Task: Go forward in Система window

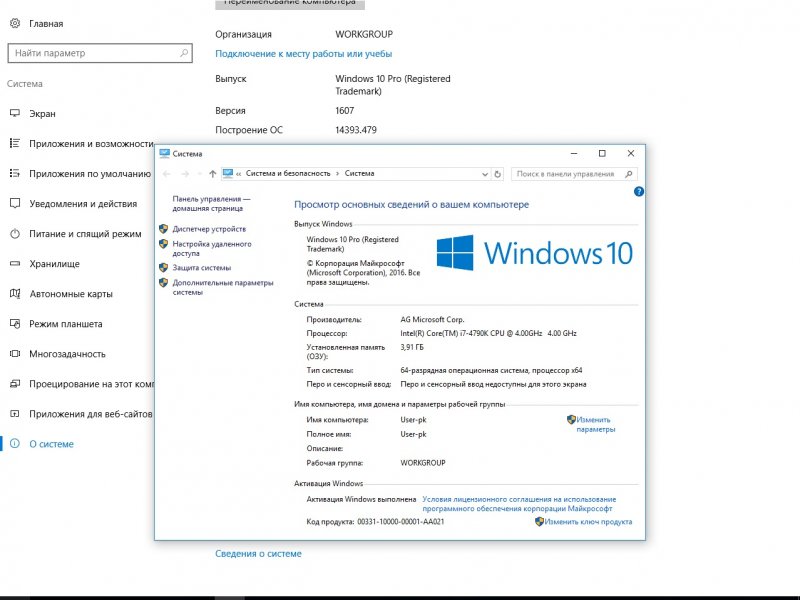Action: [185, 174]
